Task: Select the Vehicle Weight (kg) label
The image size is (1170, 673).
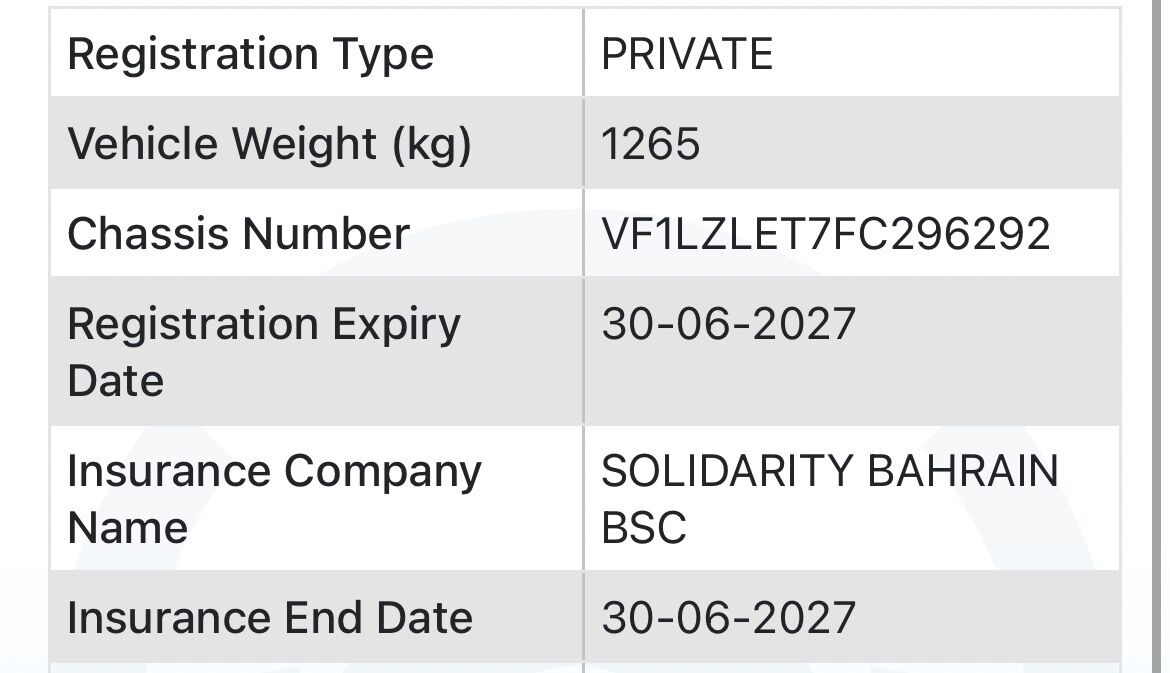Action: 269,144
